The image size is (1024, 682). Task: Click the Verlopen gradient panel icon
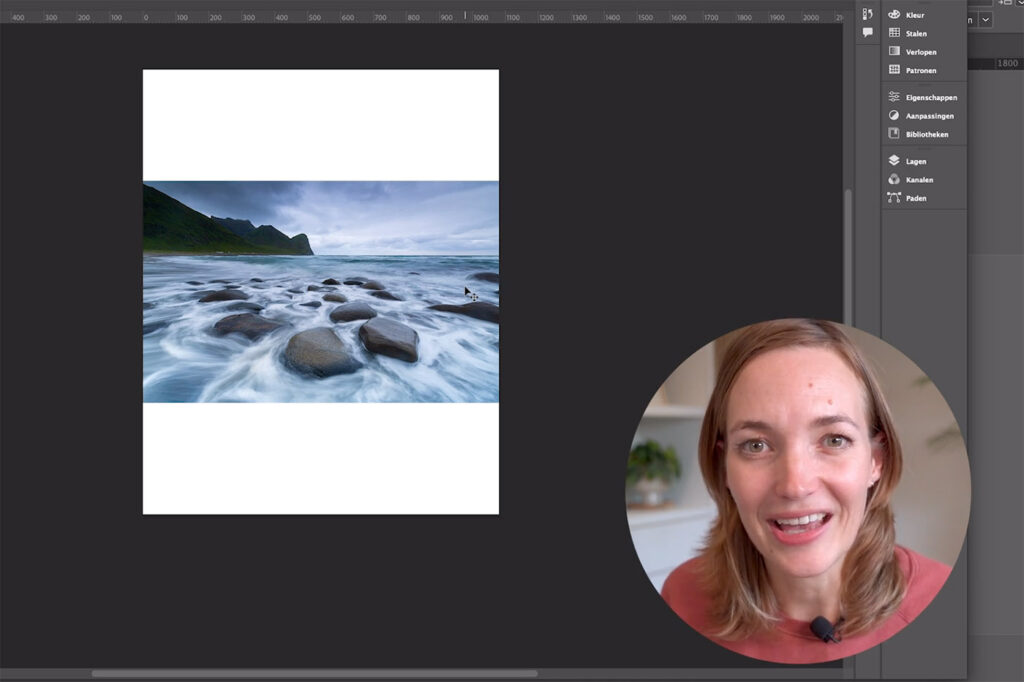point(894,51)
